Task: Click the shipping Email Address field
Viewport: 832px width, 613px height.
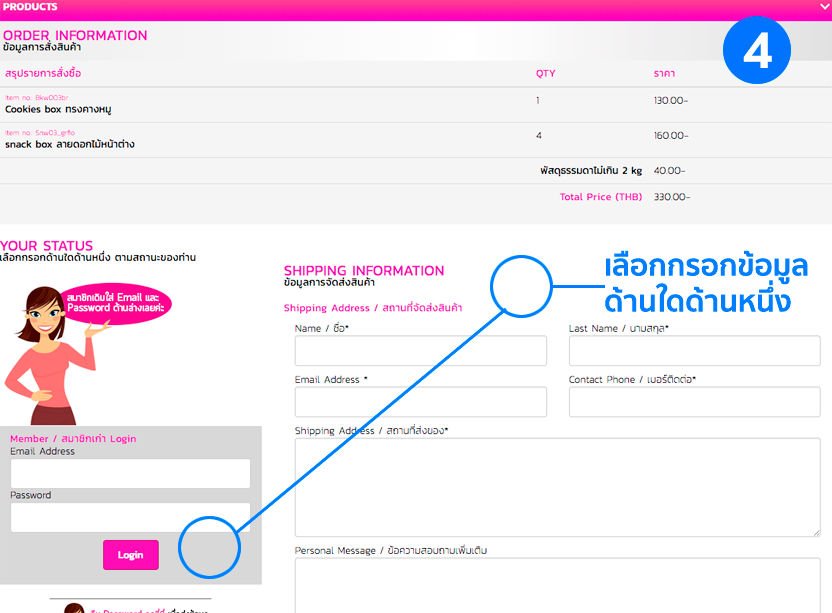Action: click(420, 402)
